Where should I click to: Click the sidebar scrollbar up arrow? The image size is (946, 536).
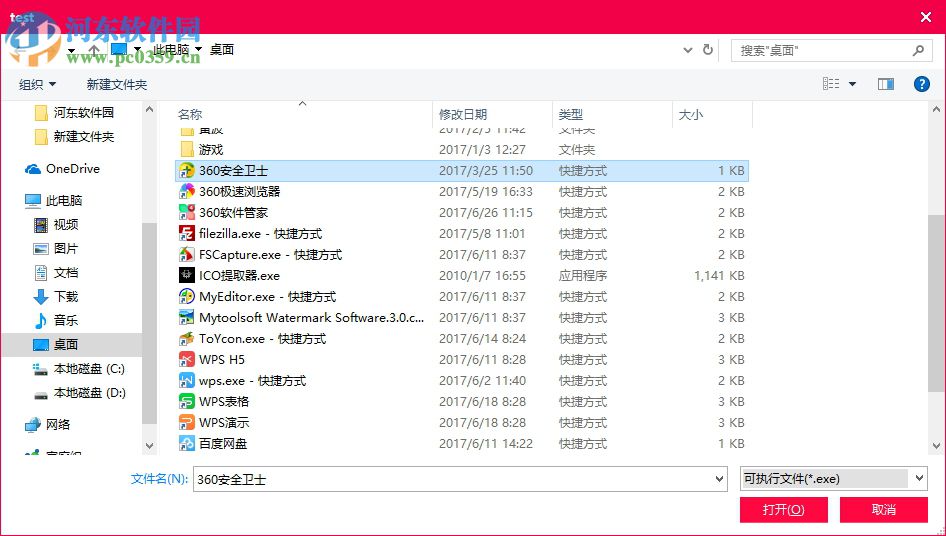tap(150, 110)
